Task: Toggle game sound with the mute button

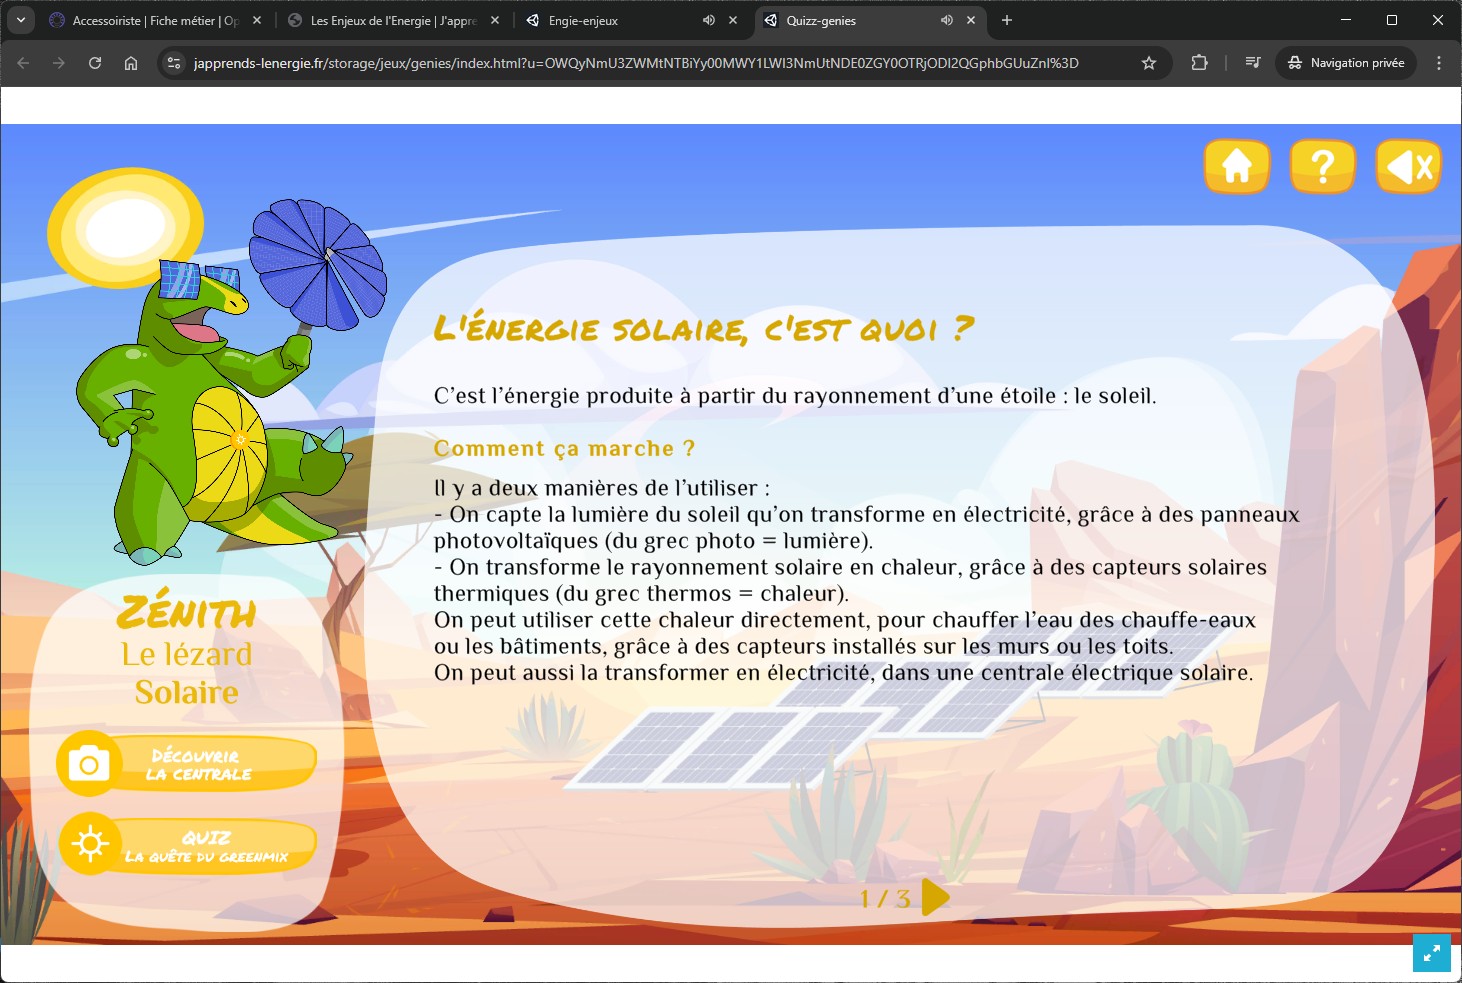Action: (x=1408, y=166)
